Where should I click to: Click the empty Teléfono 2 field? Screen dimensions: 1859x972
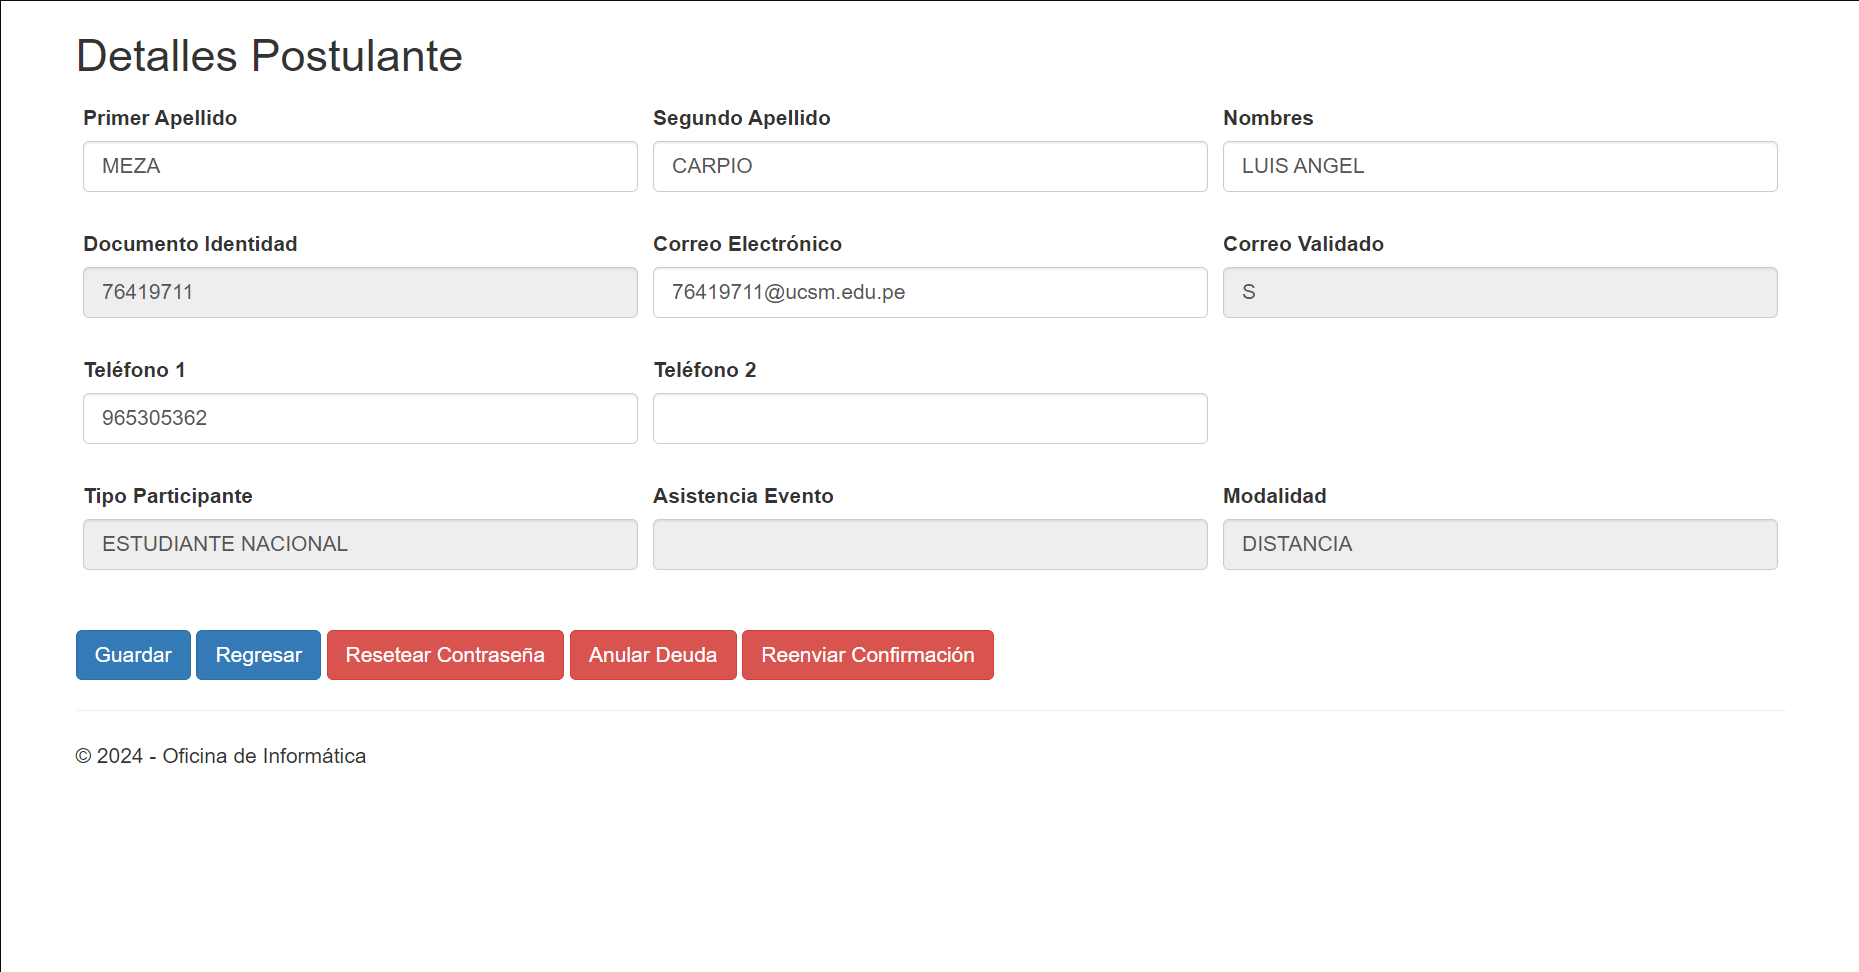pos(930,418)
